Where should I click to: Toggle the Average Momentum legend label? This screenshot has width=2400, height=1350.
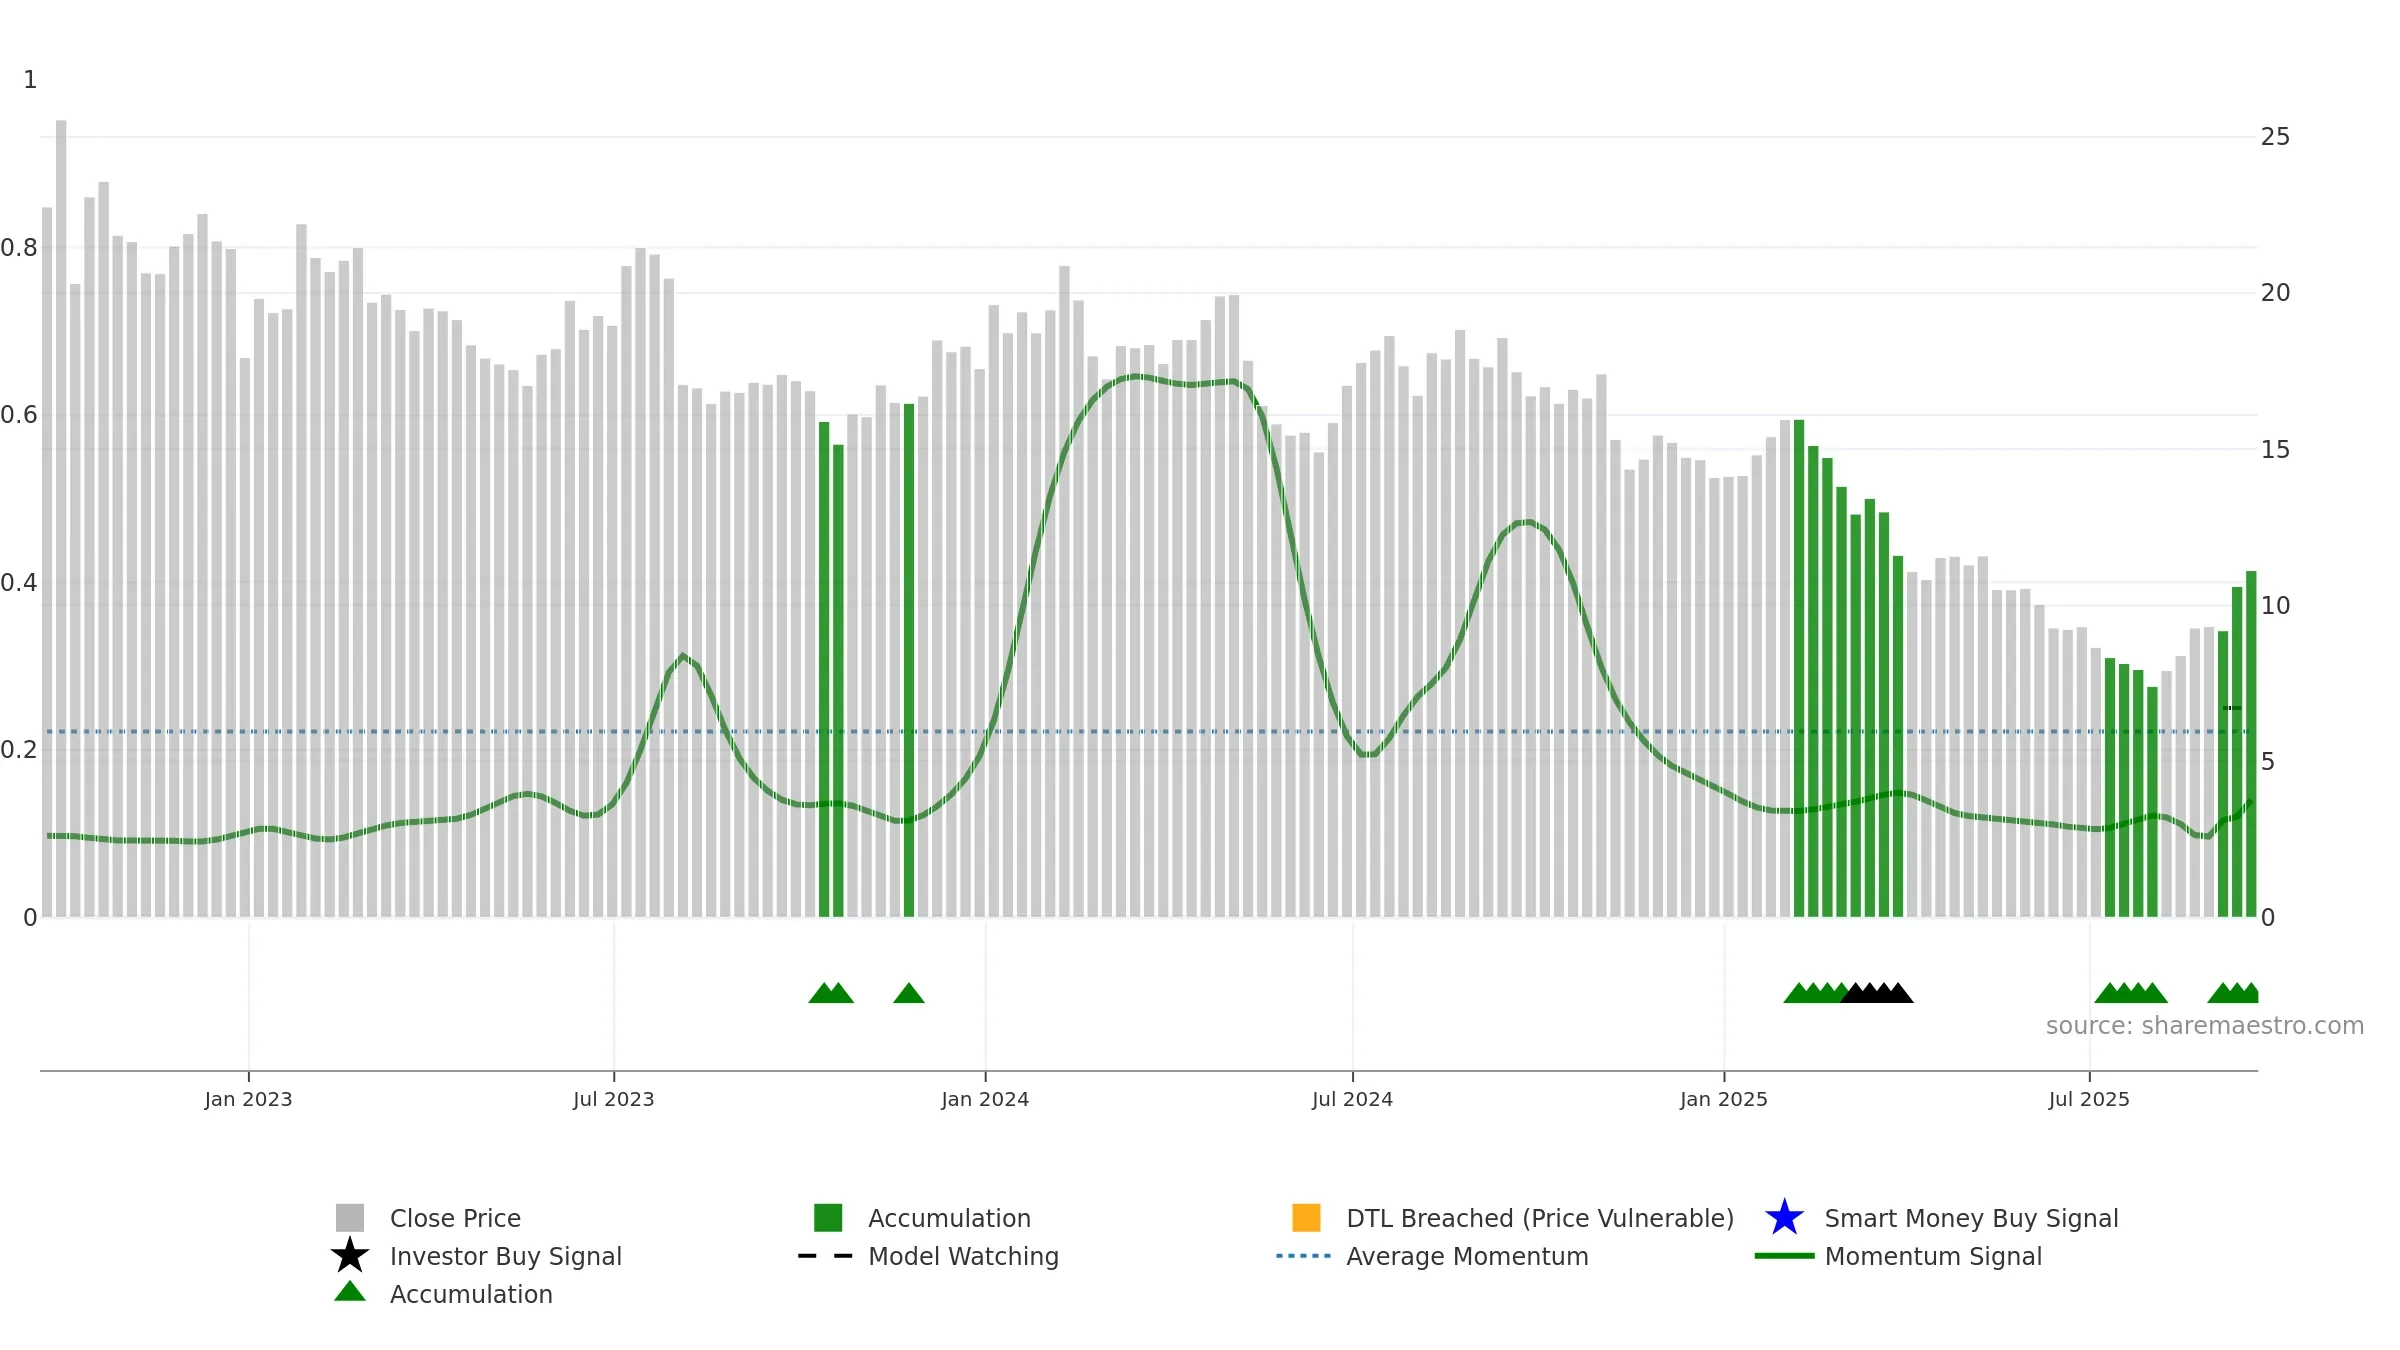[x=1467, y=1256]
